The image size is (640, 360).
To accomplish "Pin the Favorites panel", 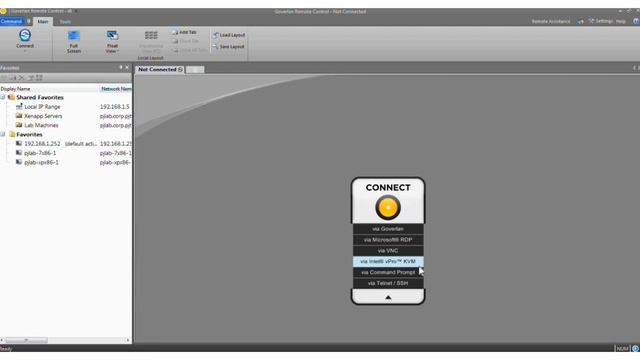I will click(x=121, y=67).
